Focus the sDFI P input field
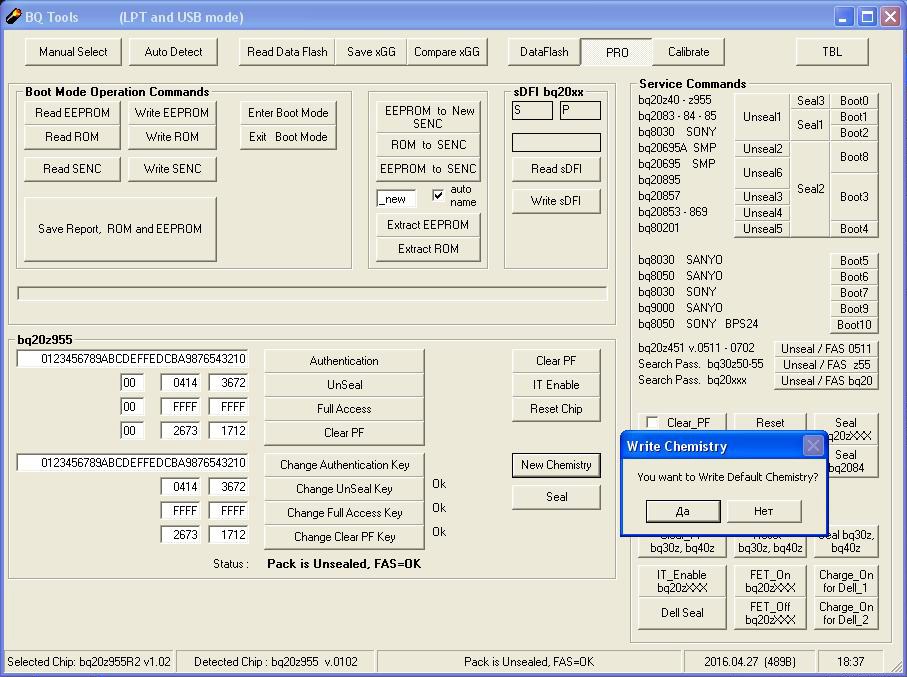The width and height of the screenshot is (907, 677). pyautogui.click(x=580, y=111)
